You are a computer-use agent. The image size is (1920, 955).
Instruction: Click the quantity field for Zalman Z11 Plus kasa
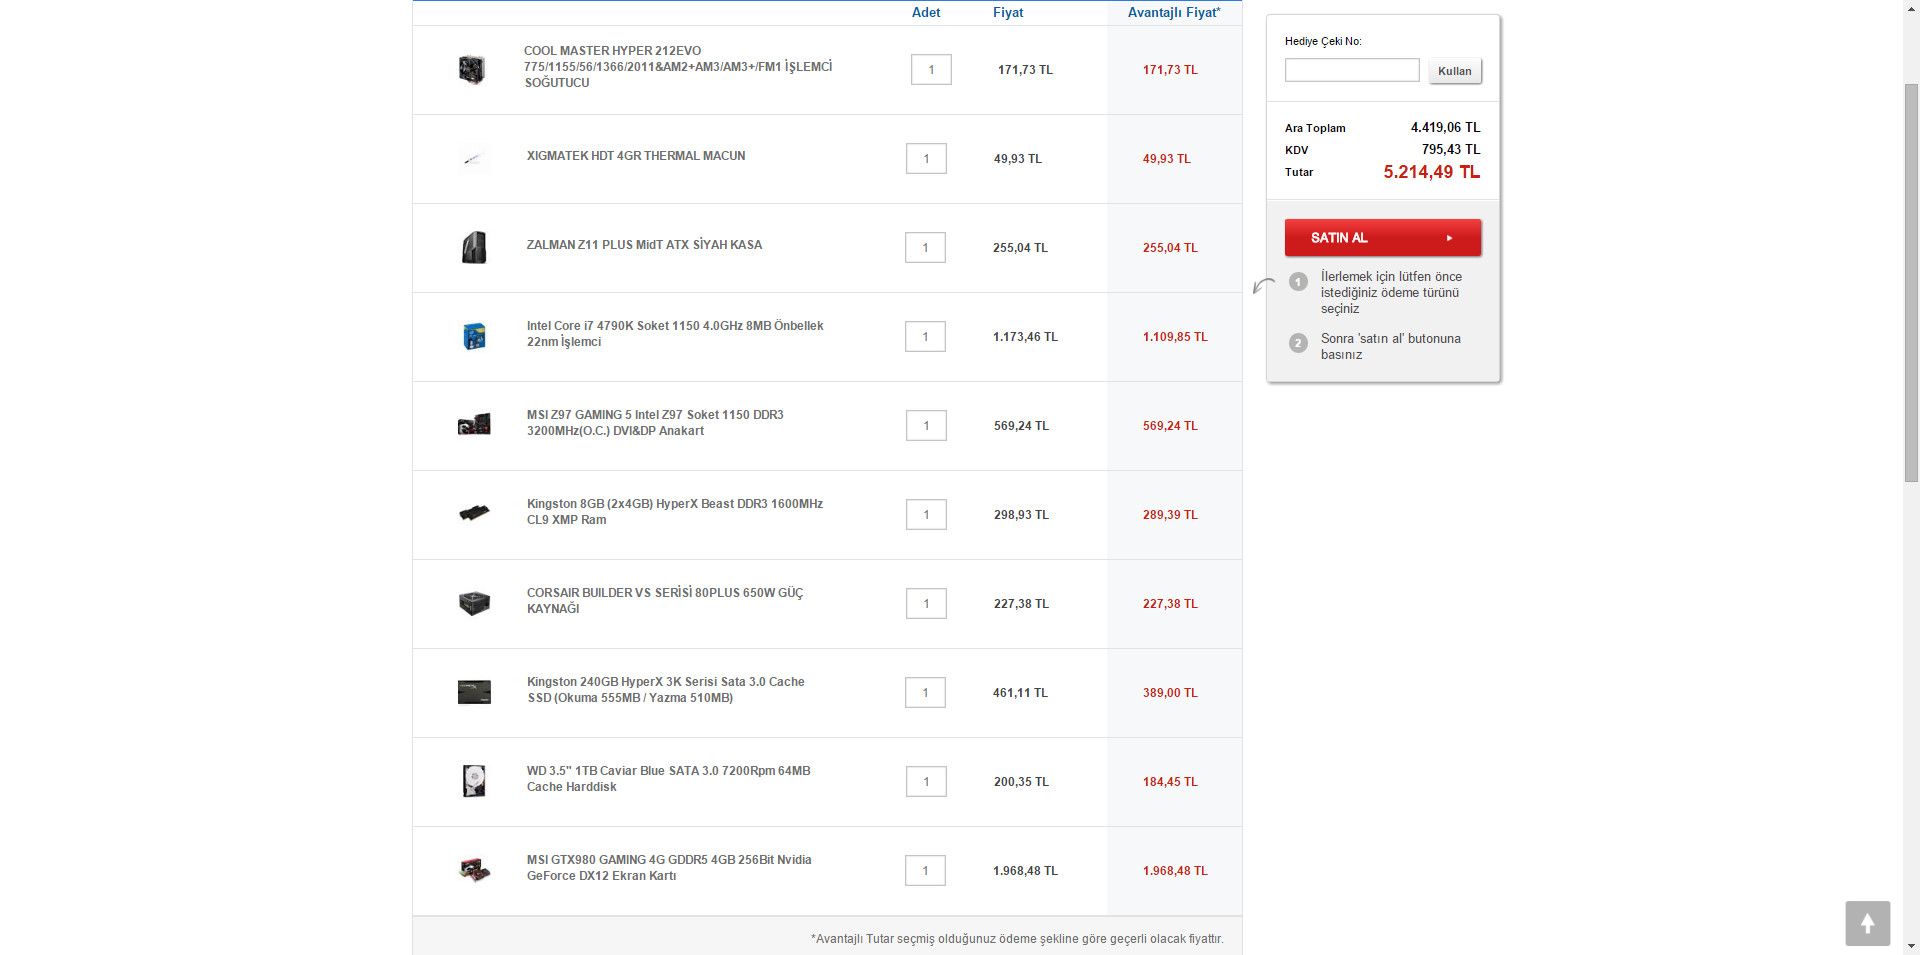[925, 247]
